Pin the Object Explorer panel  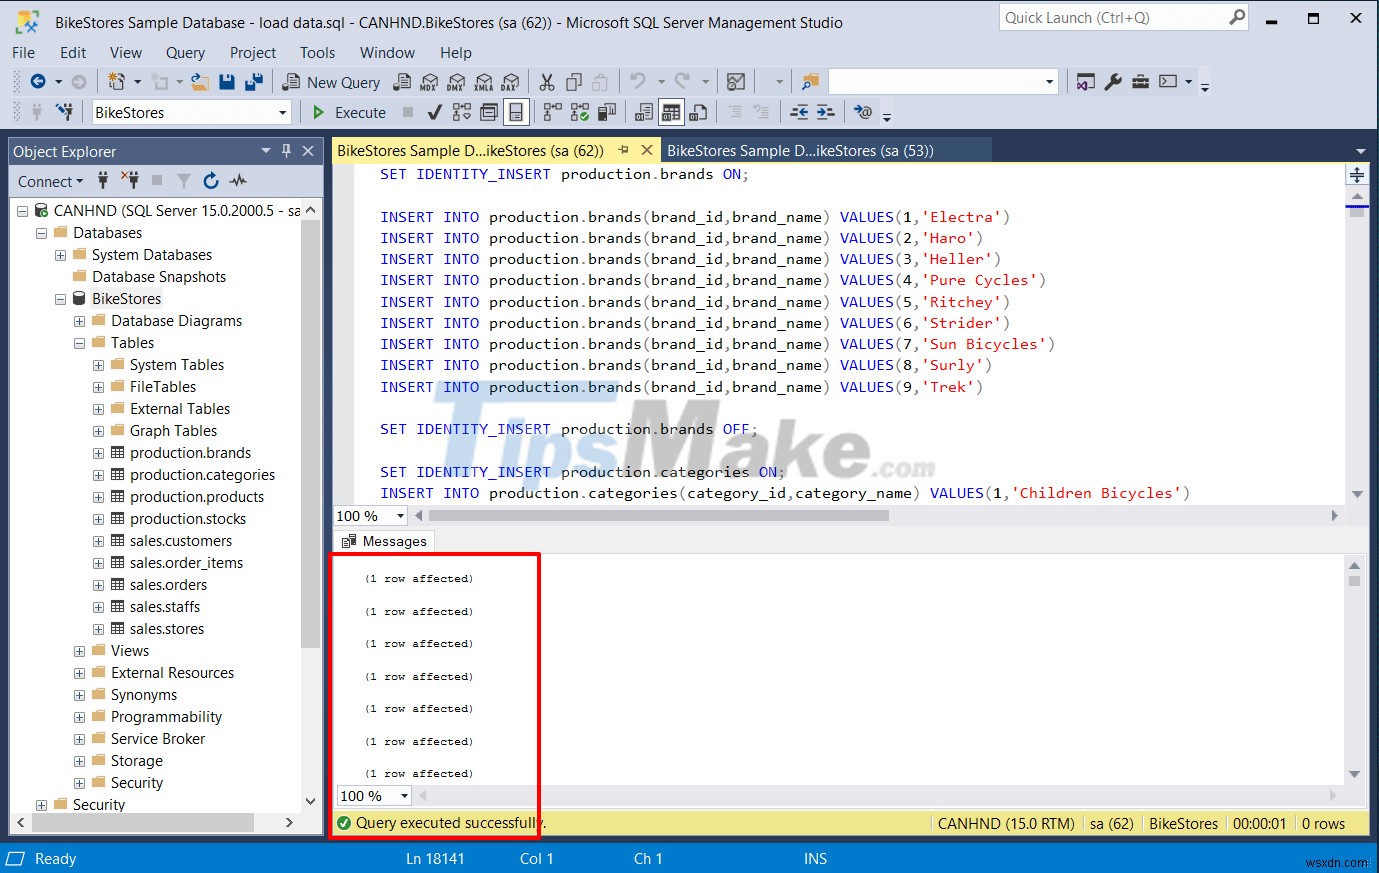click(285, 151)
